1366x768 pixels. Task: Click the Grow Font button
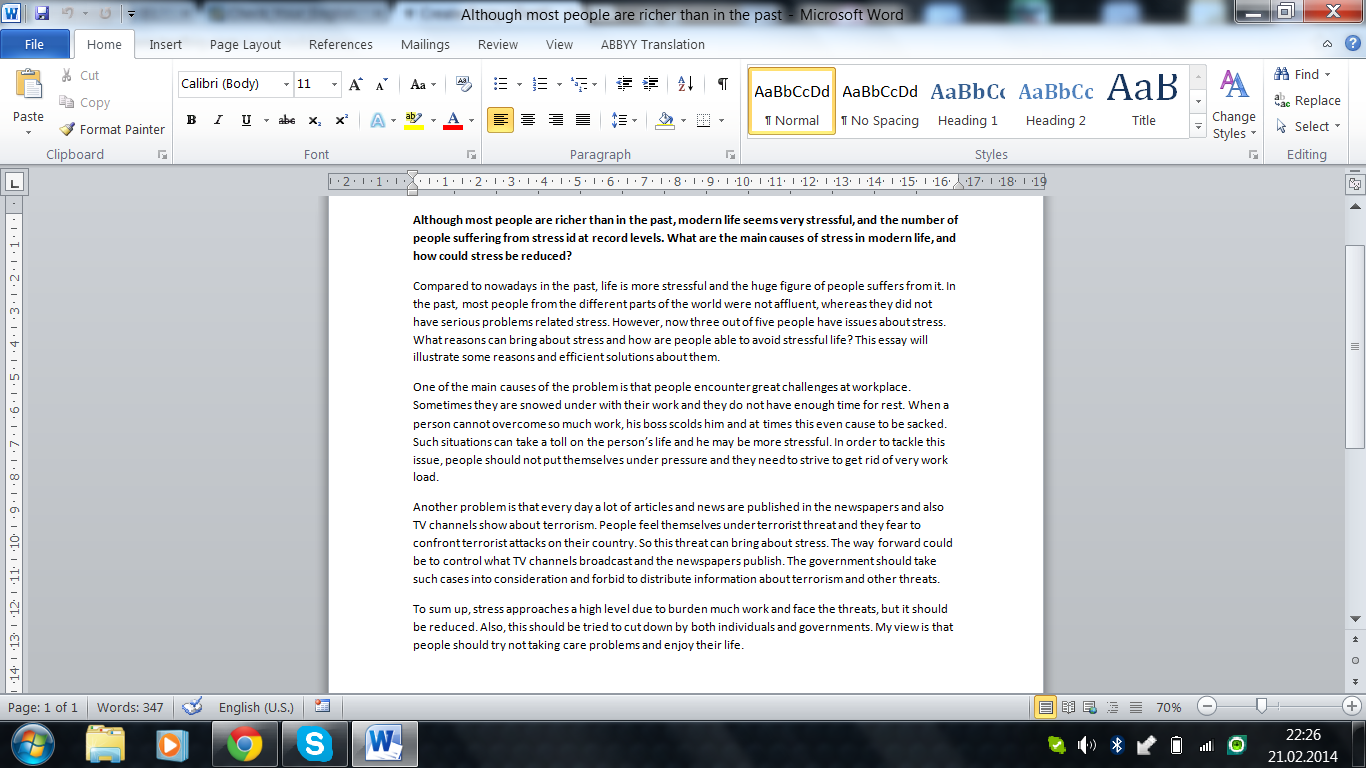click(356, 84)
